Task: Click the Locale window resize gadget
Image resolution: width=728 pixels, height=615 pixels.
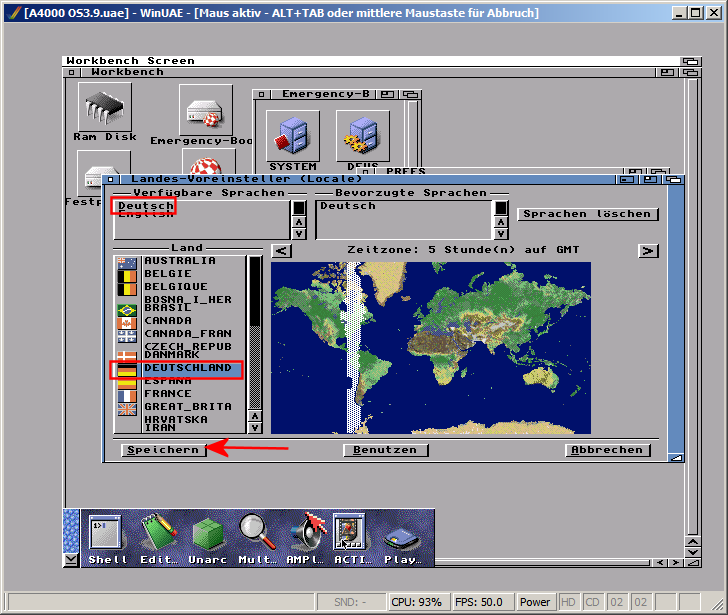Action: 676,458
